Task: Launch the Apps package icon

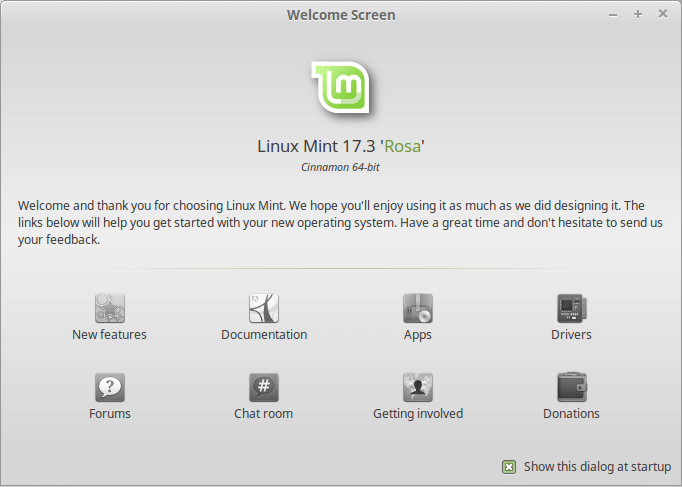Action: point(418,308)
